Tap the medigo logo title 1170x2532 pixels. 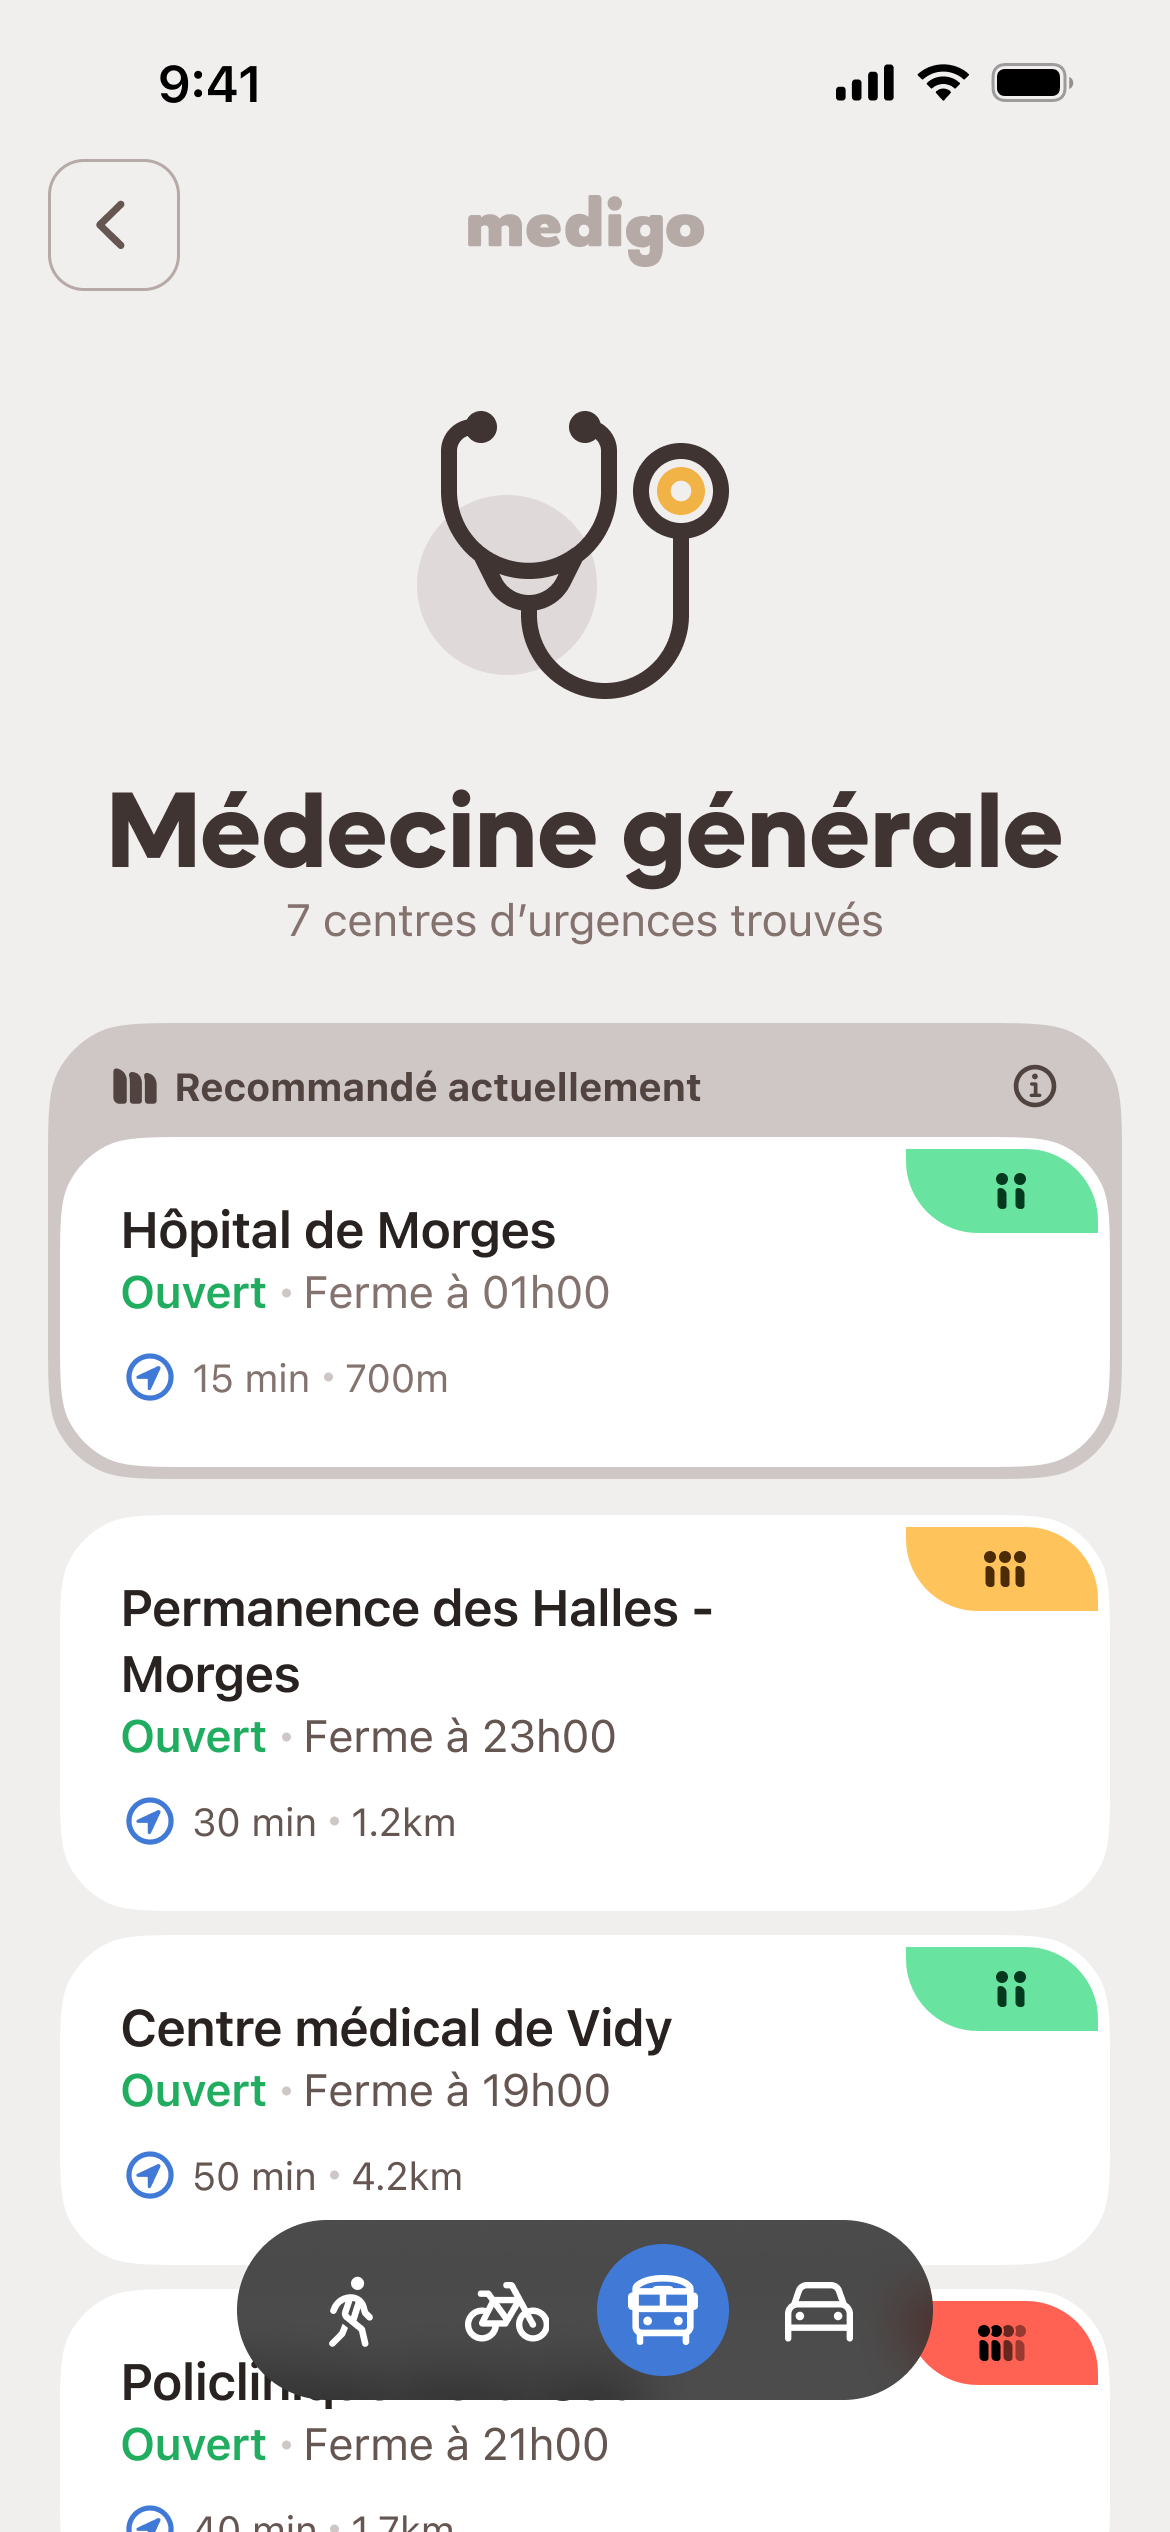click(x=585, y=228)
